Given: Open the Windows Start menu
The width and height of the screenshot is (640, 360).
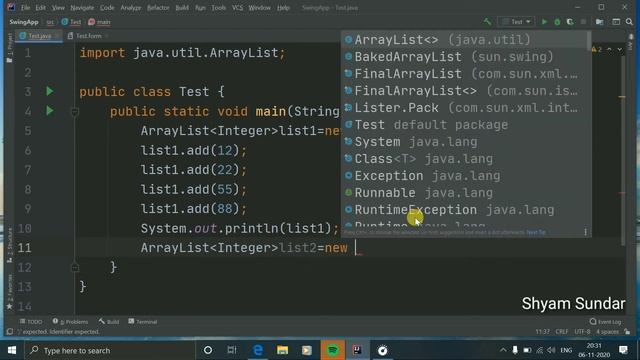Looking at the screenshot, I should [12, 350].
